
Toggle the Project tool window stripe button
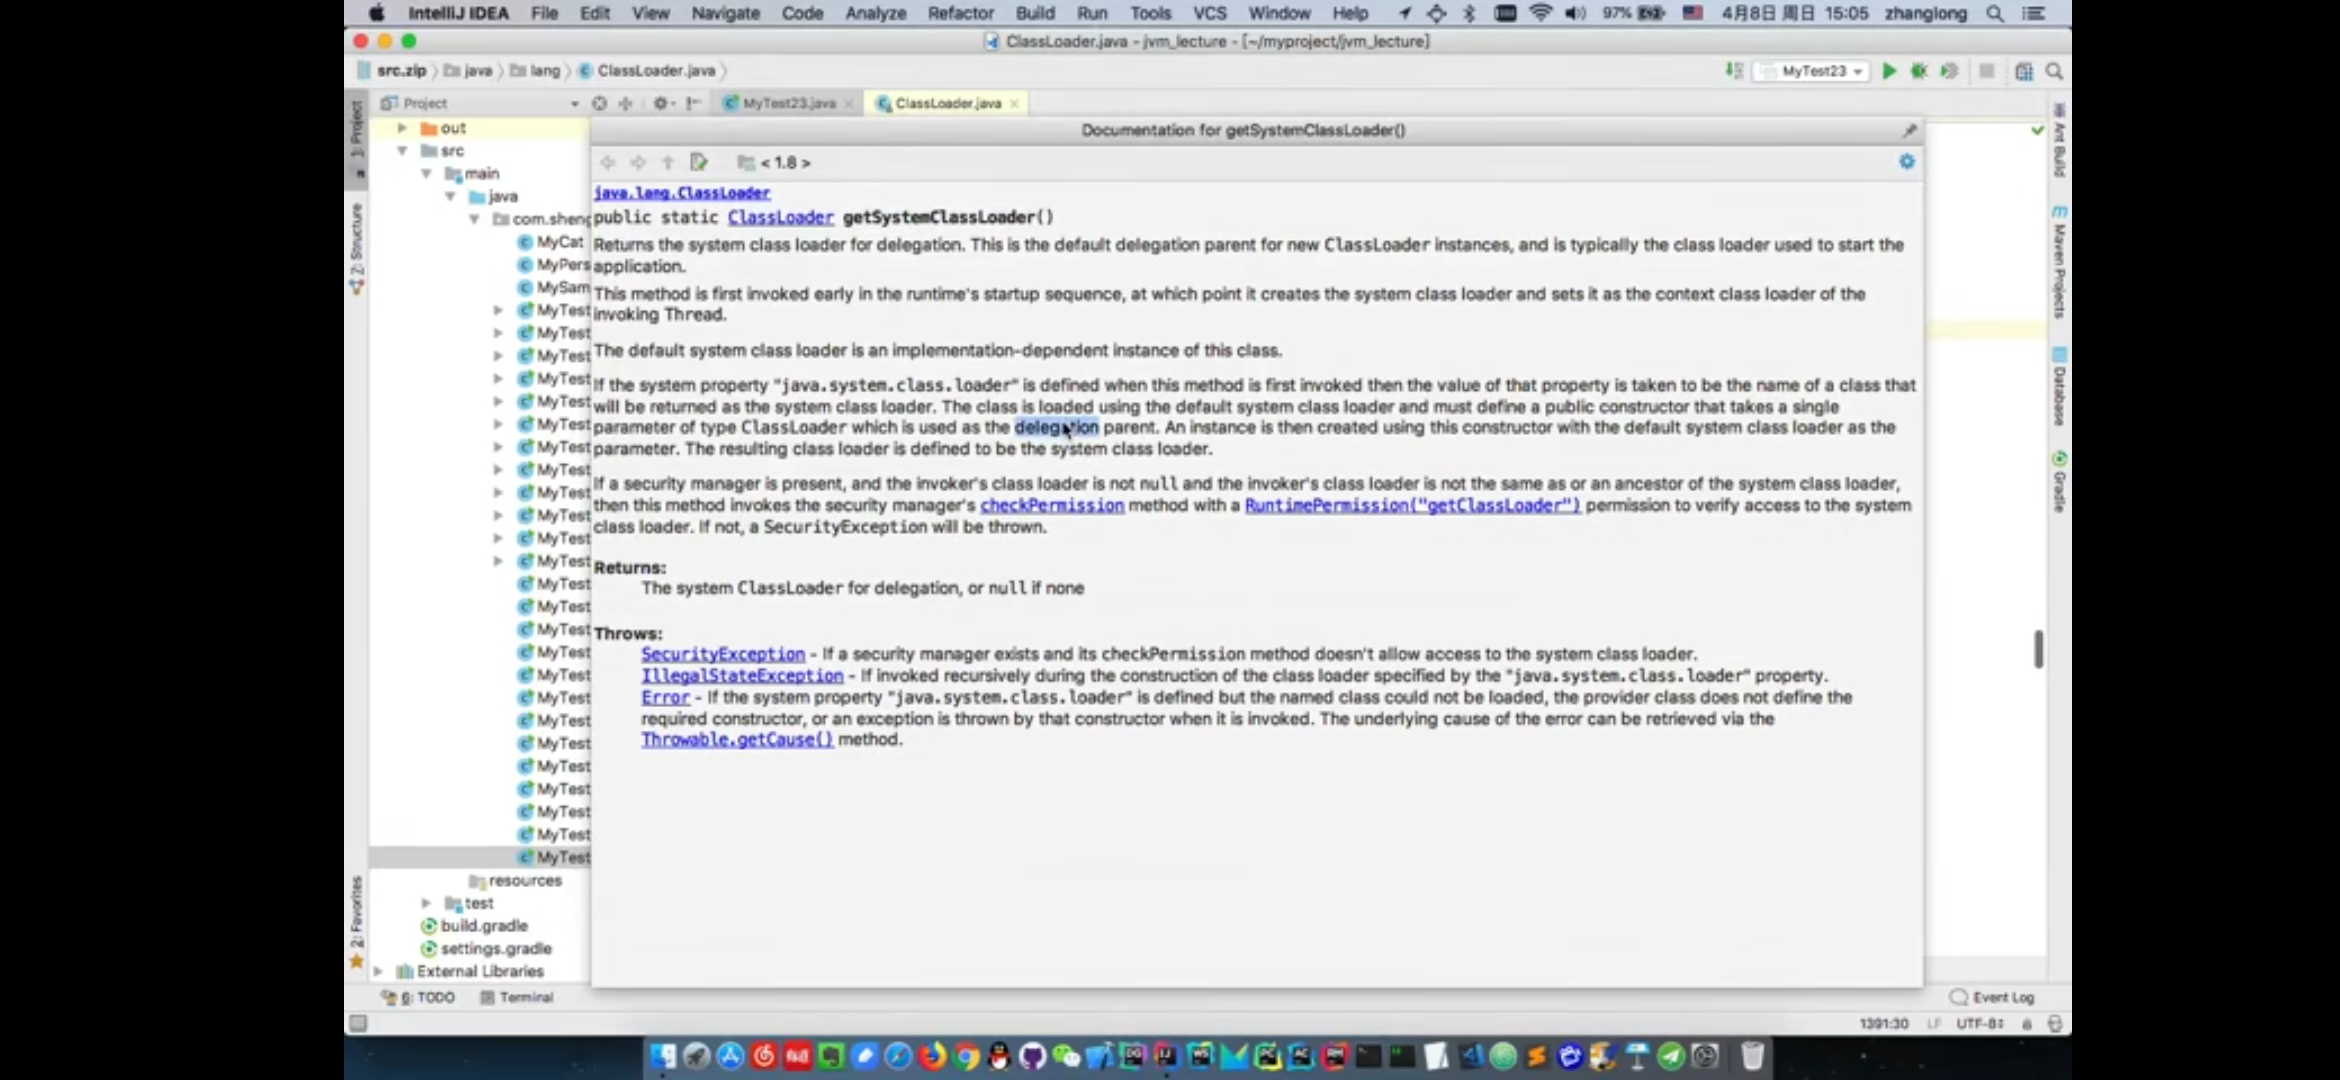(357, 130)
